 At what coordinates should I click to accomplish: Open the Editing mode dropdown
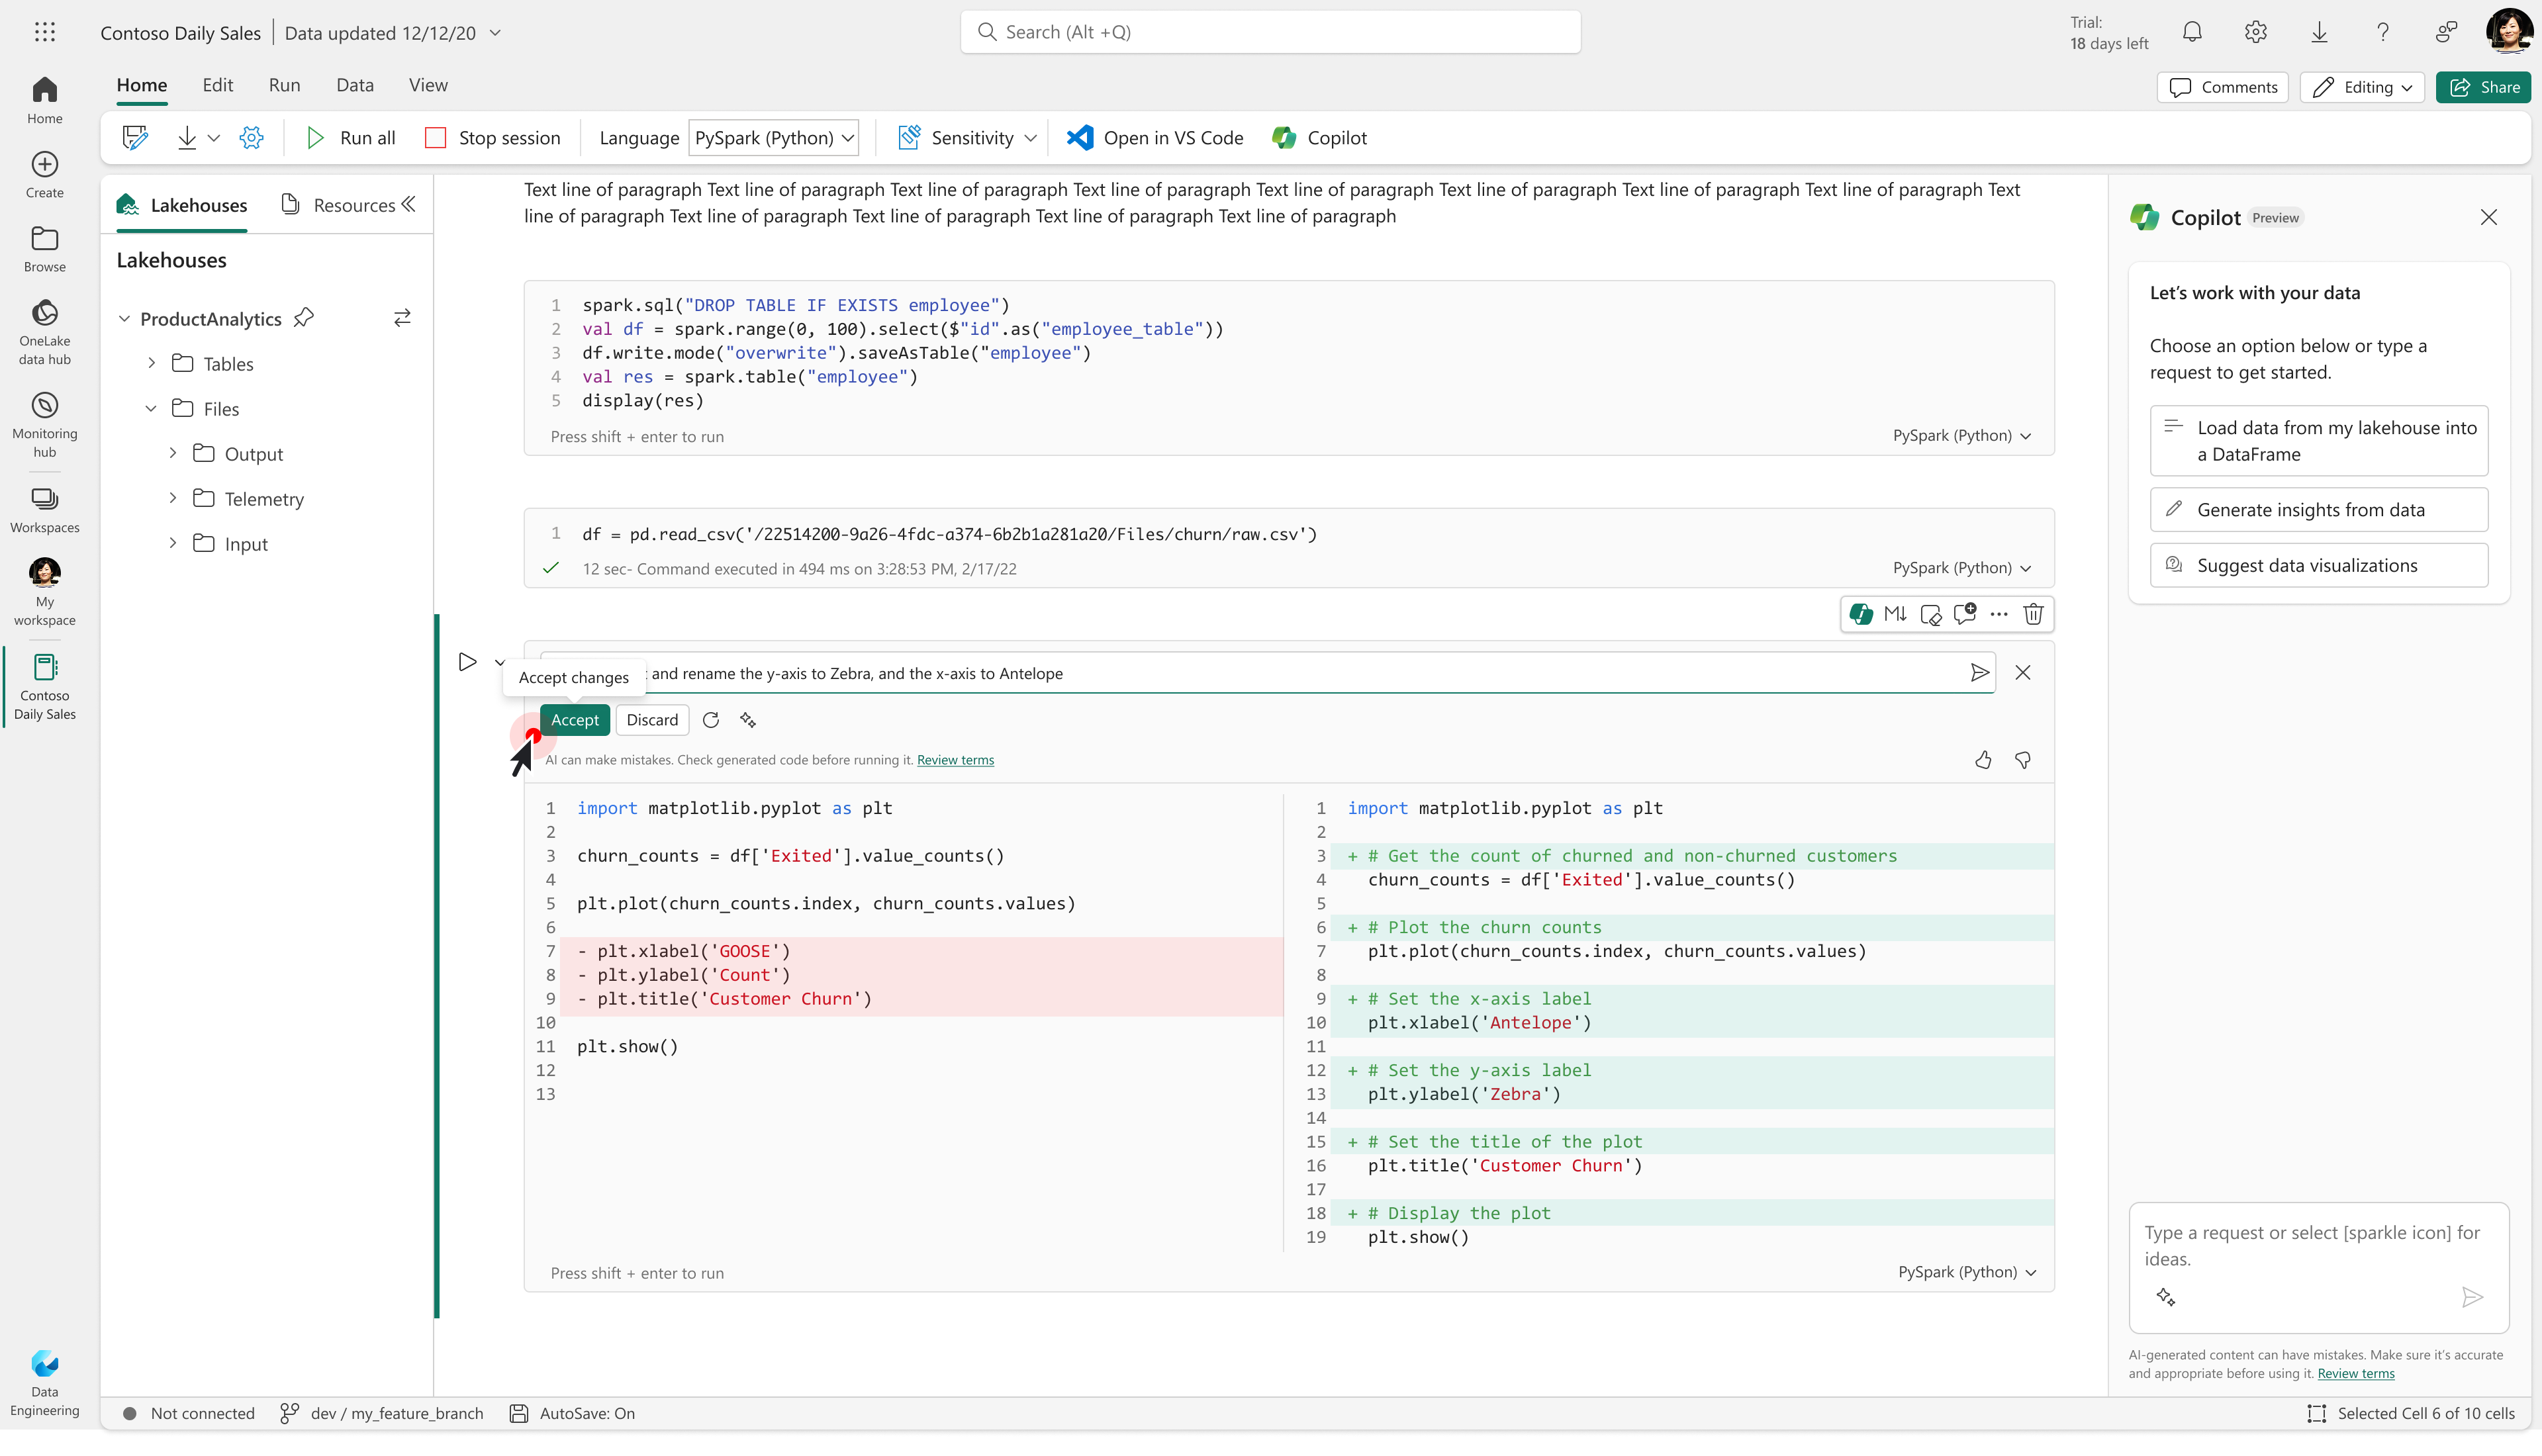coord(2363,87)
